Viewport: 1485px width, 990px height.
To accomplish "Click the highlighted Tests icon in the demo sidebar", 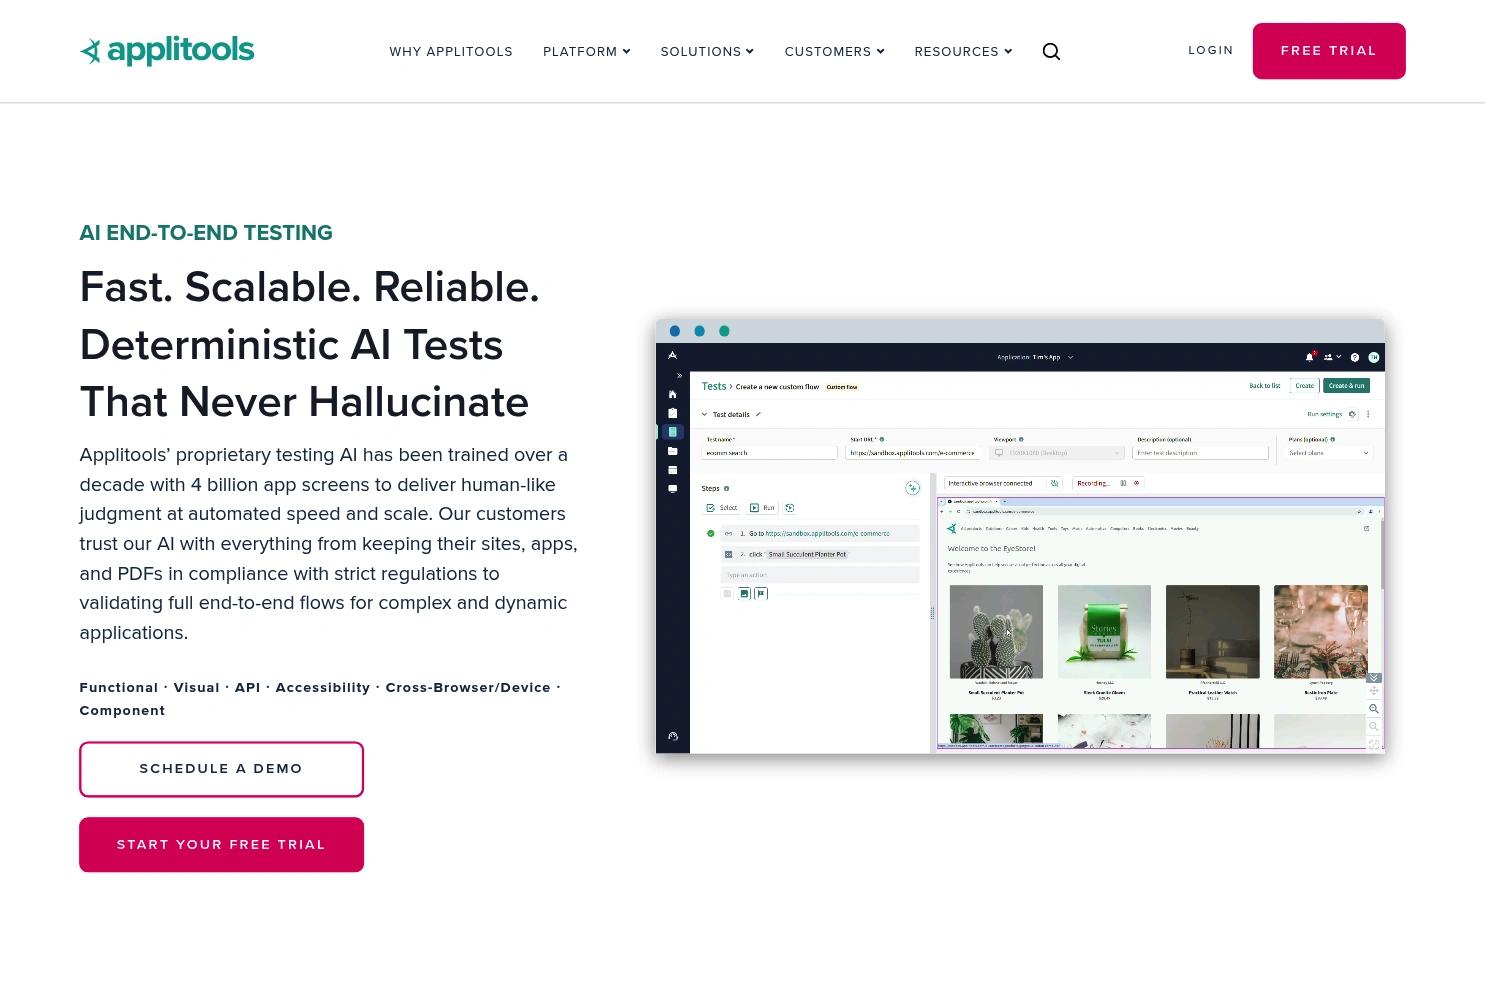I will click(672, 432).
